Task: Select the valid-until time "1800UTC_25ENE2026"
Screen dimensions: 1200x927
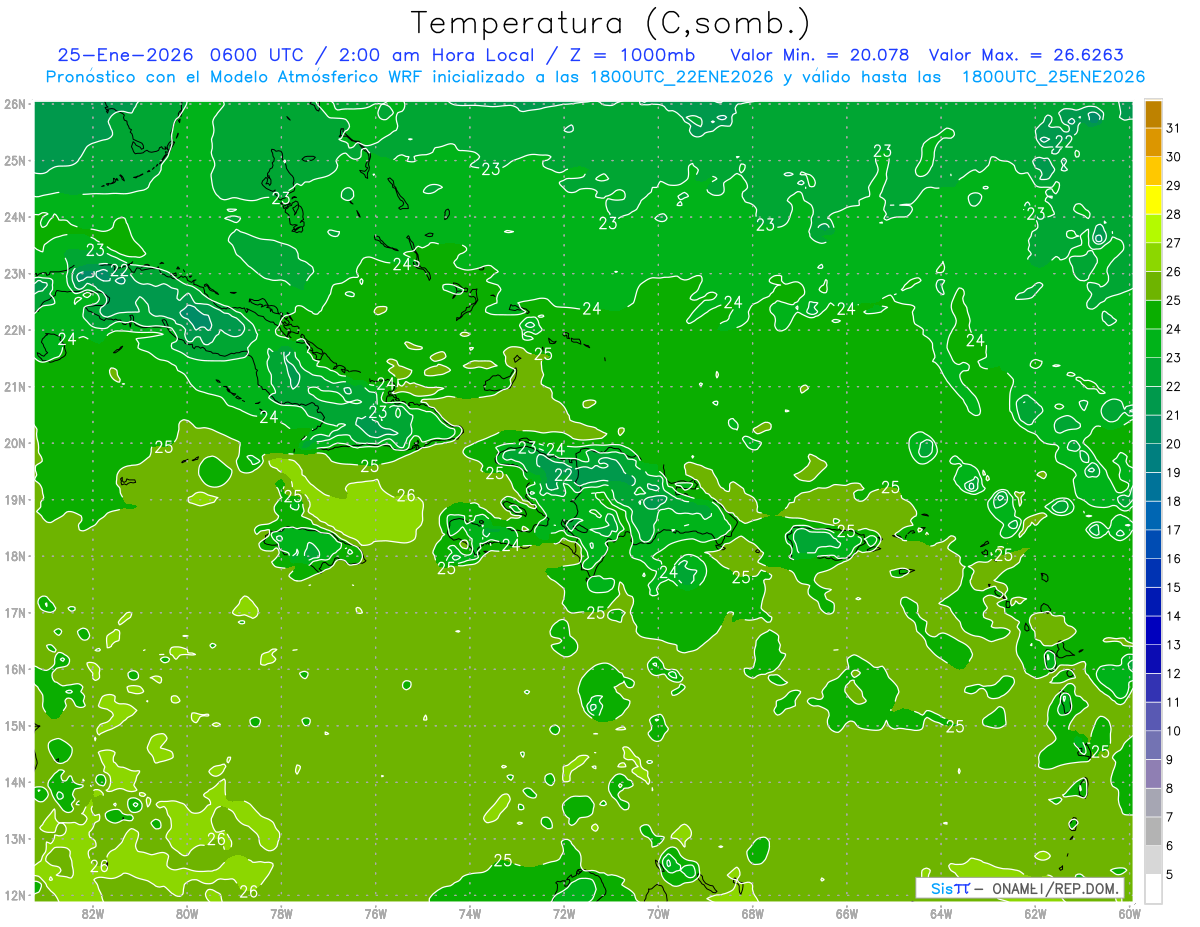Action: click(x=1052, y=77)
